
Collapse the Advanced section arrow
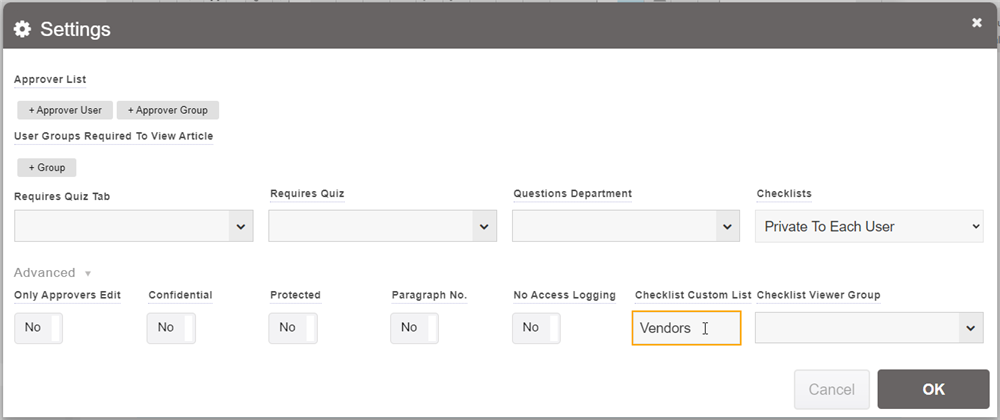click(88, 273)
